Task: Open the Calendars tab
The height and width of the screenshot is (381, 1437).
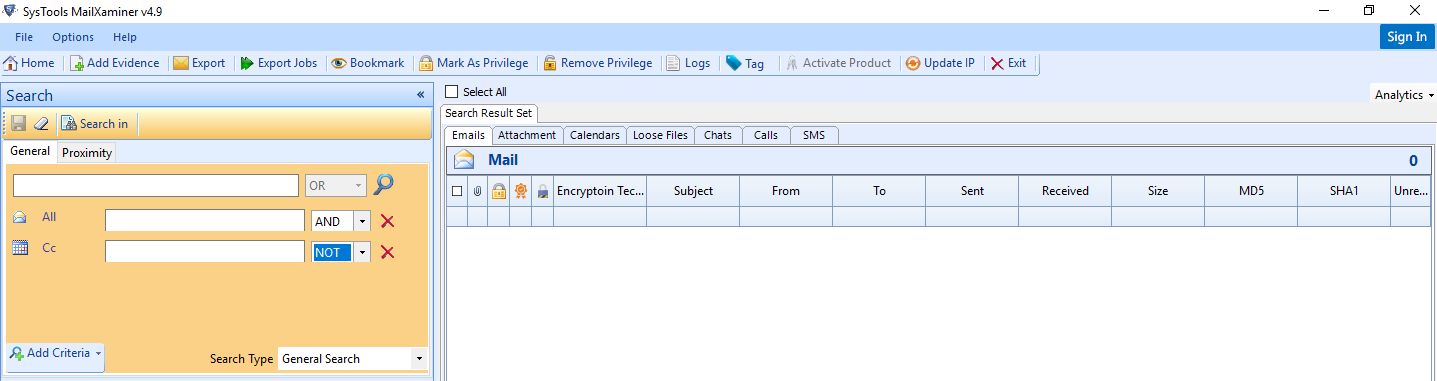Action: (x=595, y=135)
